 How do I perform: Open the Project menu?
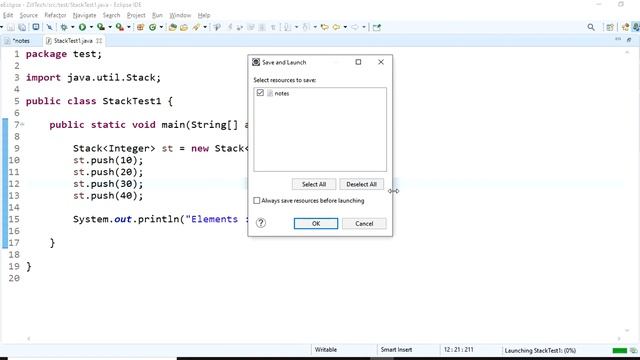click(x=136, y=15)
